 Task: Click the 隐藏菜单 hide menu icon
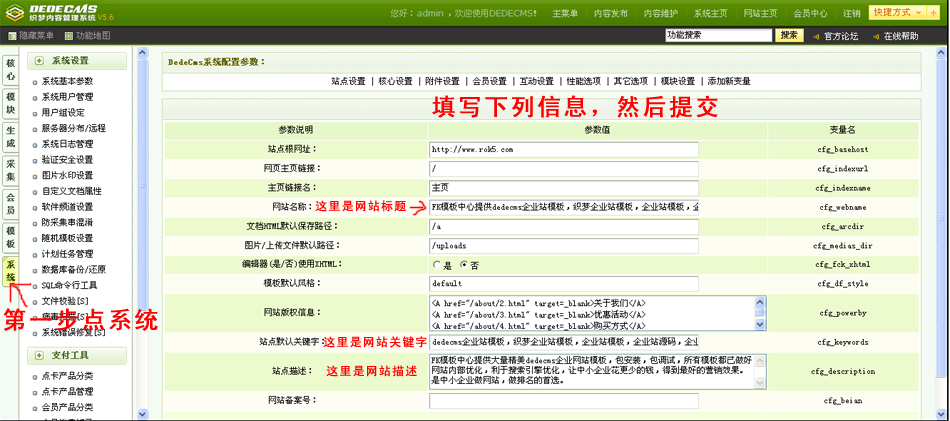(11, 36)
